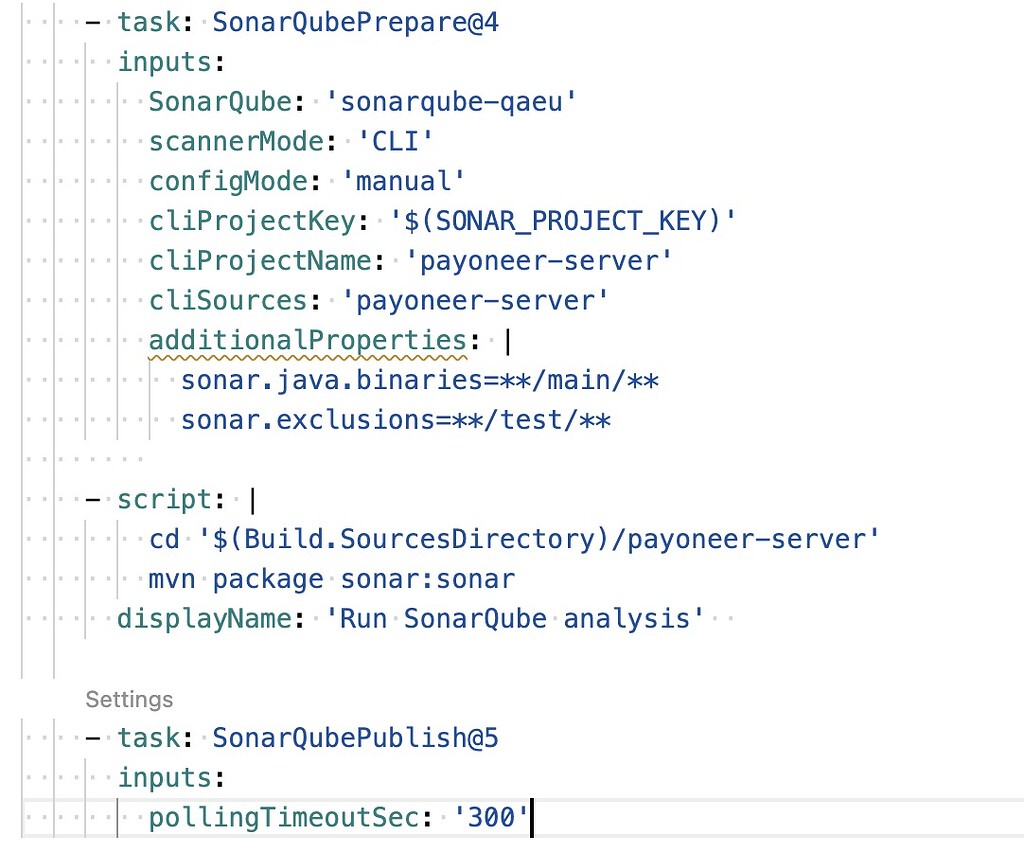The height and width of the screenshot is (853, 1024).
Task: Click the cliProjectKey variable reference
Action: tap(565, 221)
